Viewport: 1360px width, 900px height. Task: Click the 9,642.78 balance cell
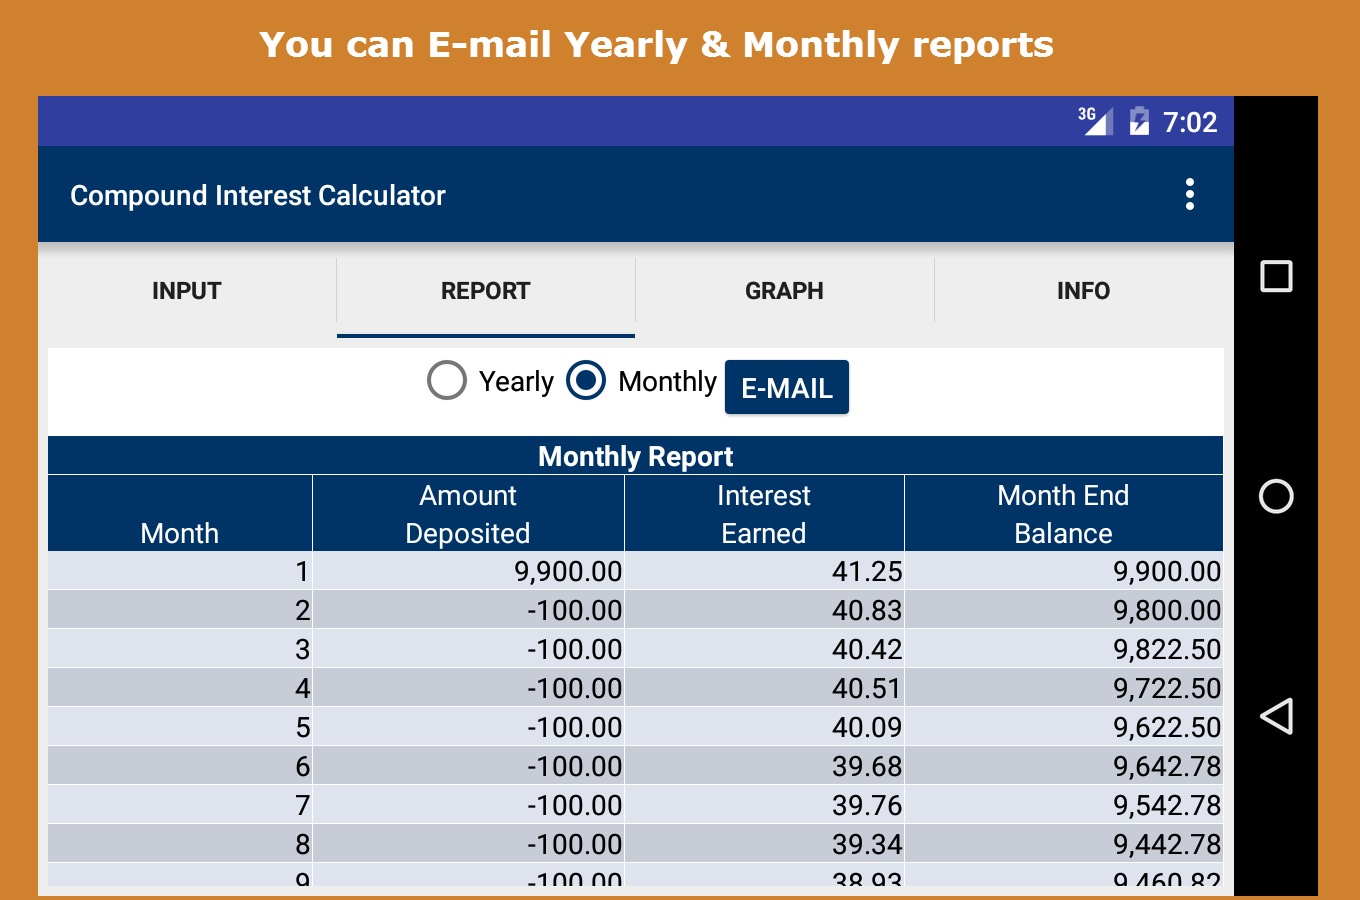1064,766
